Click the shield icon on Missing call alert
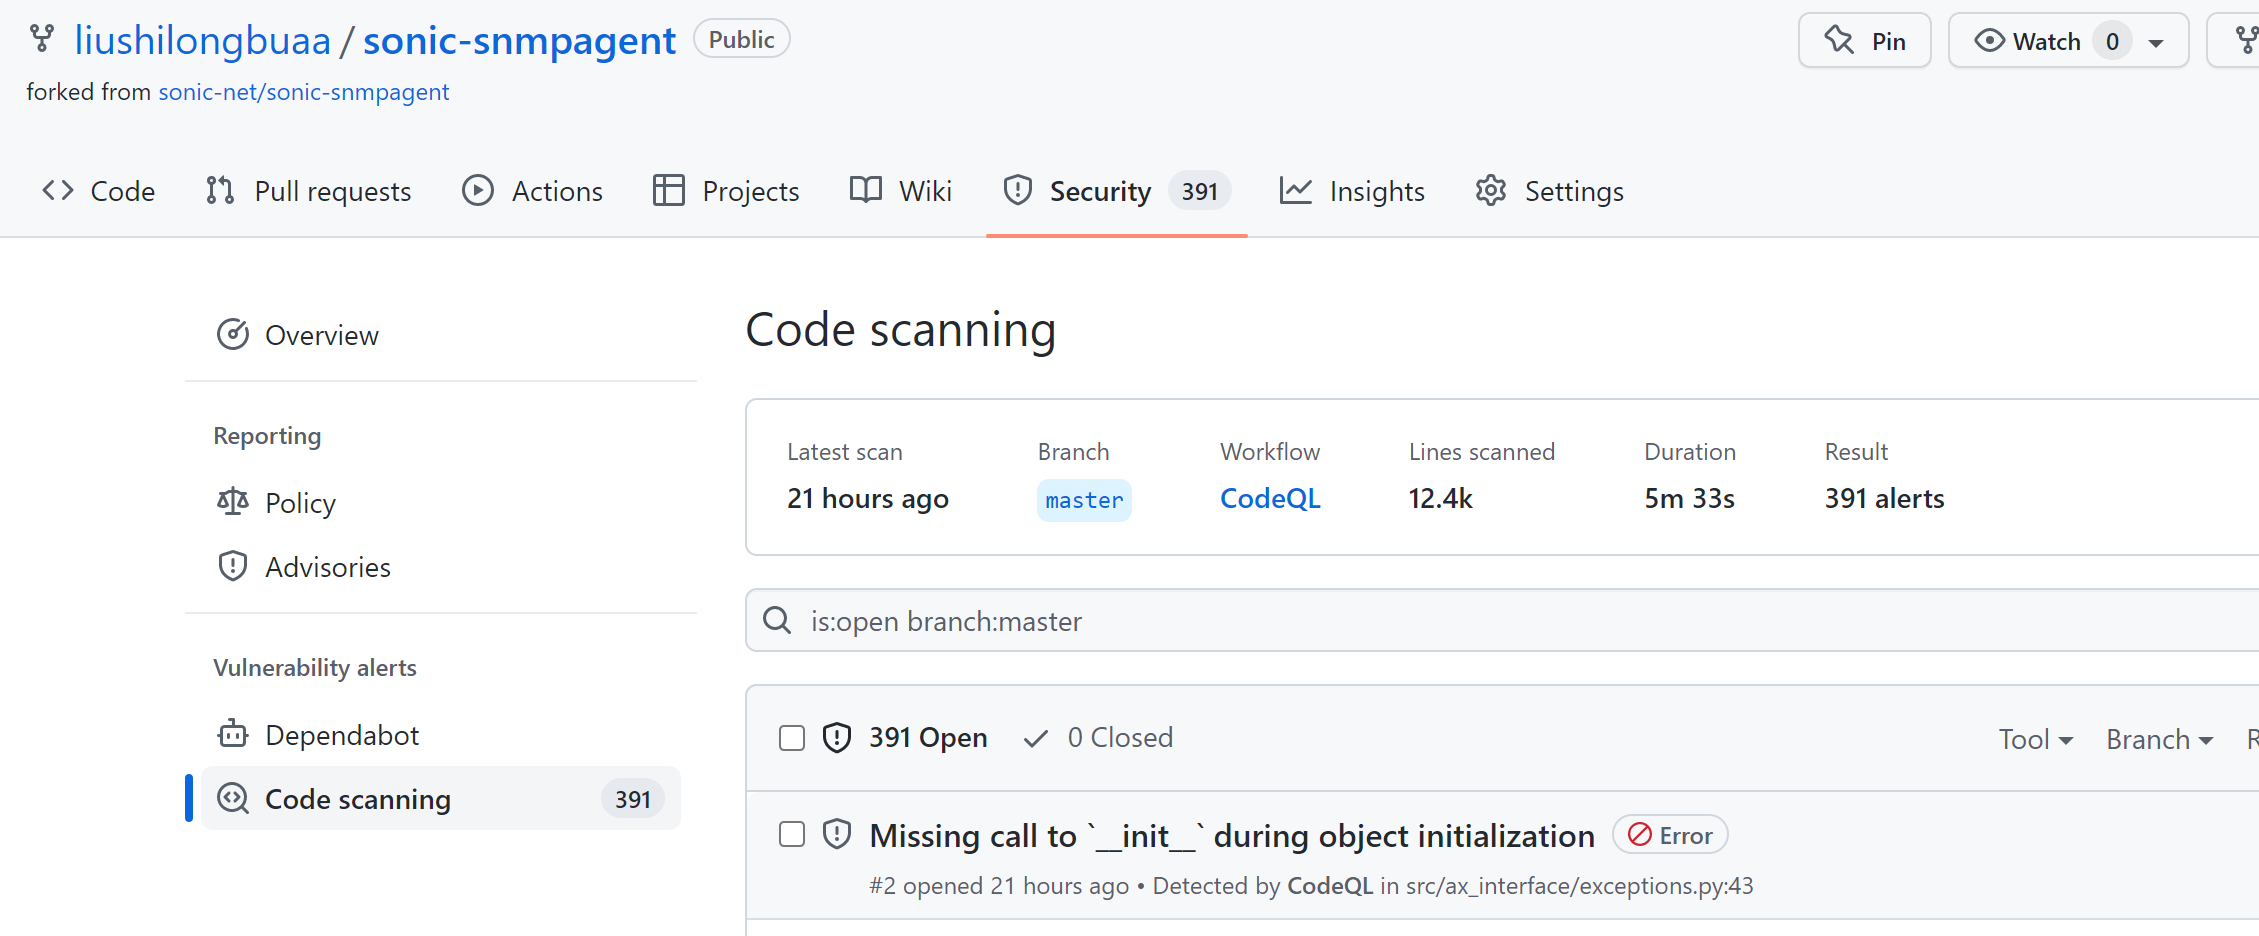Viewport: 2259px width, 936px height. [837, 834]
